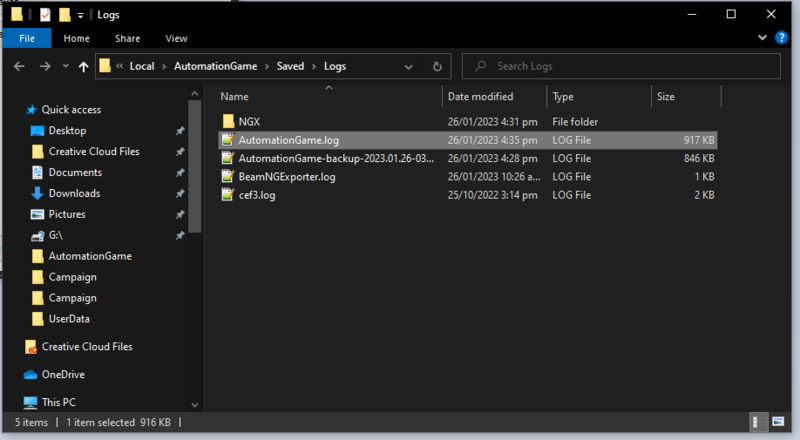The image size is (800, 440).
Task: Click the Explorer folder icon in title bar
Action: click(17, 14)
